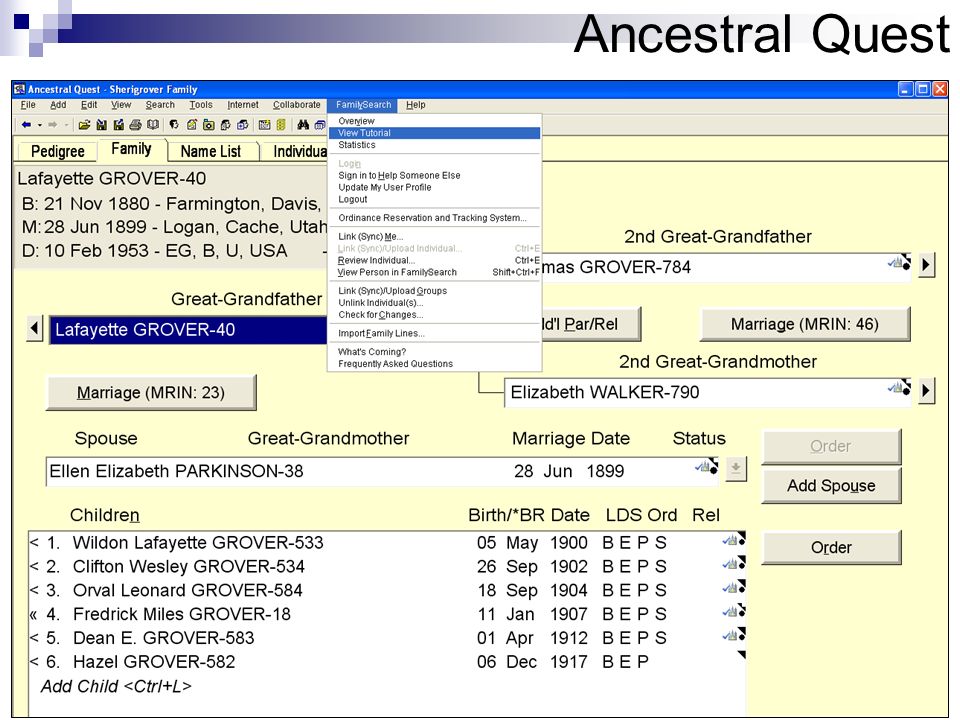Click the yellow list toolbar icon
The image size is (960, 720).
(x=281, y=125)
